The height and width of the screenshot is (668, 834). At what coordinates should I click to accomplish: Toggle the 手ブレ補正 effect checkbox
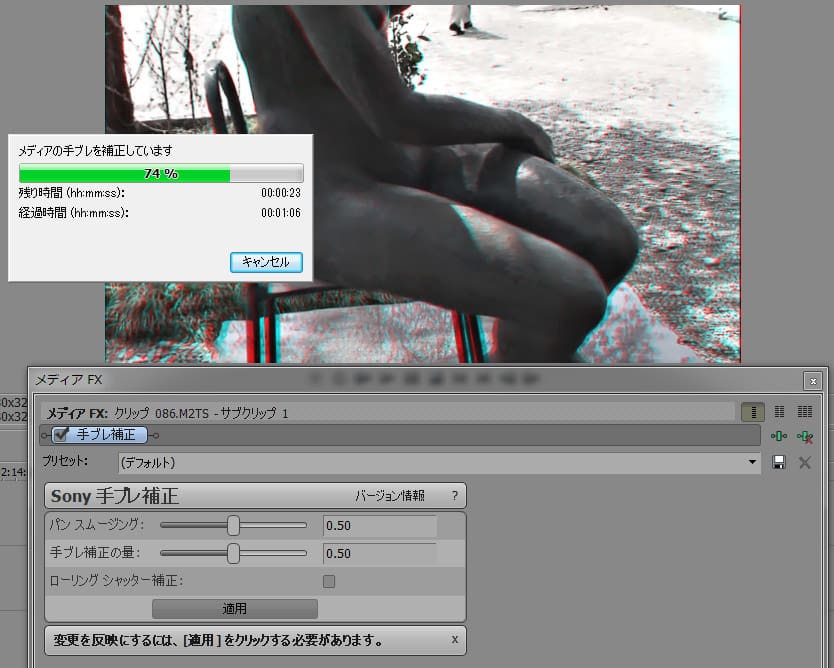click(x=61, y=434)
